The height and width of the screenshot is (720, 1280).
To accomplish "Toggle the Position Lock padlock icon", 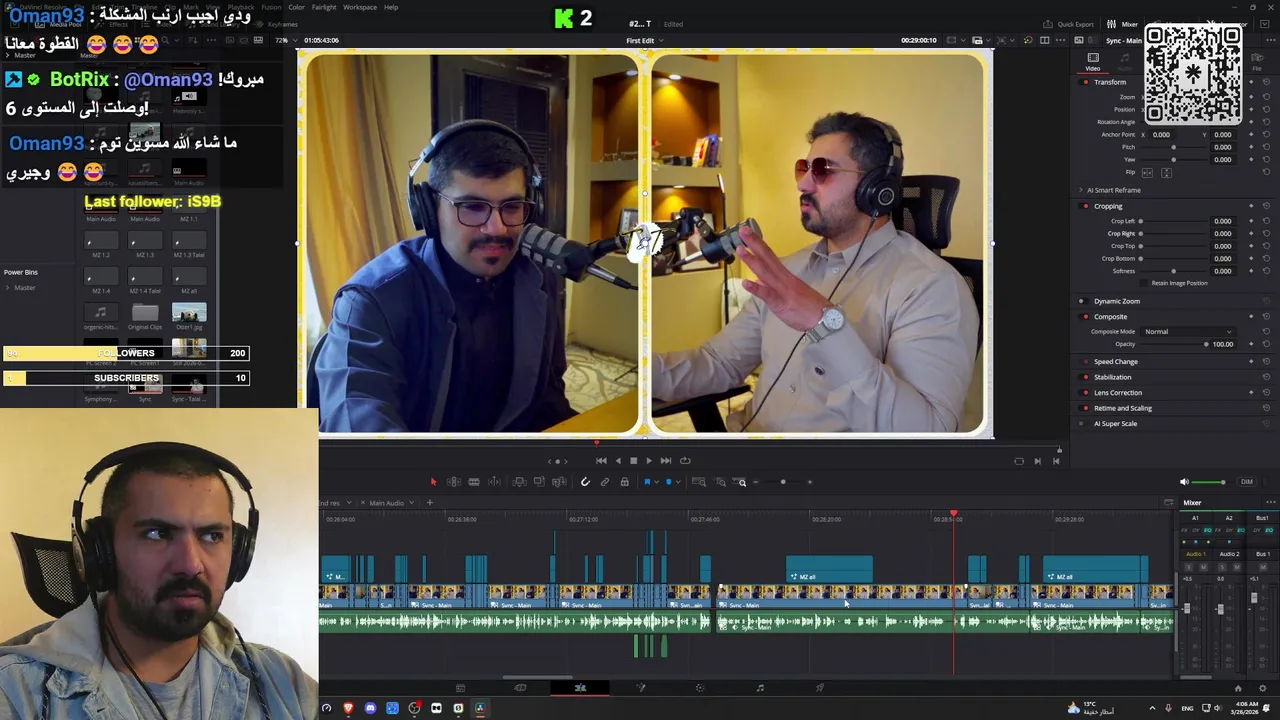I will (x=625, y=482).
